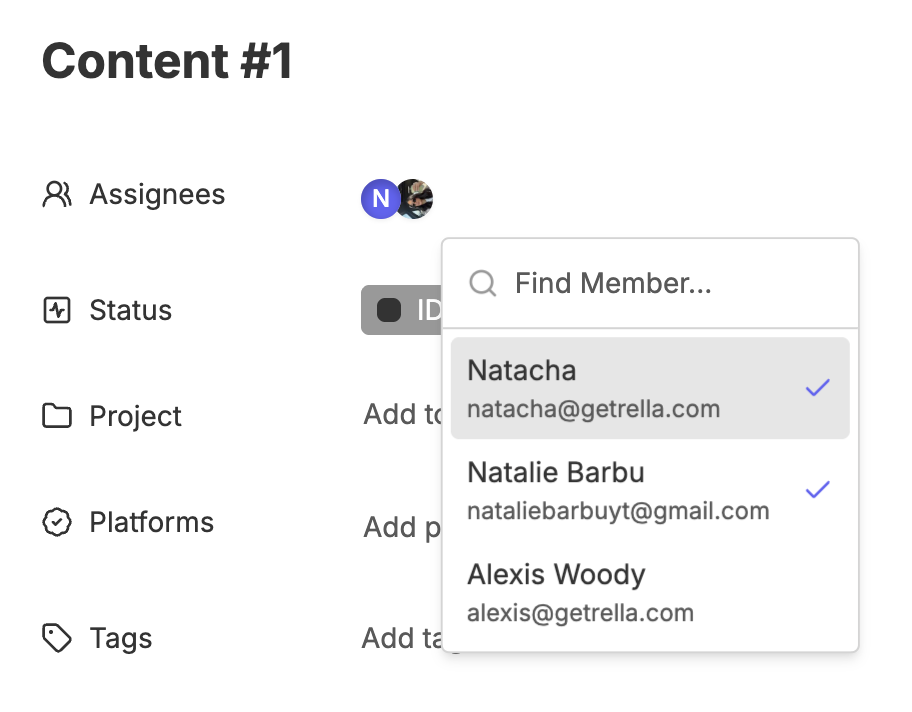This screenshot has height=712, width=912.
Task: Click the magnifier search icon
Action: [483, 283]
